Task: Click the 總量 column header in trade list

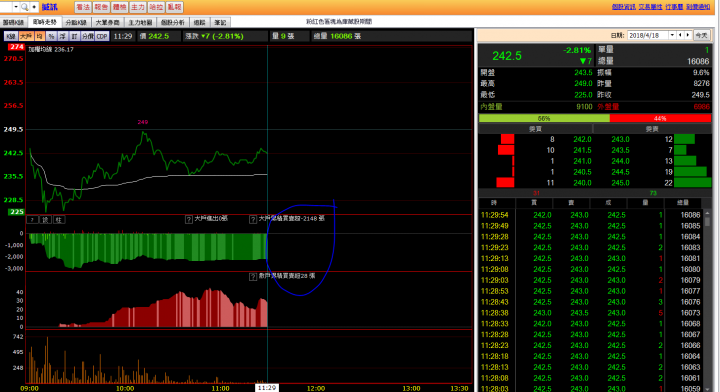Action: point(683,203)
